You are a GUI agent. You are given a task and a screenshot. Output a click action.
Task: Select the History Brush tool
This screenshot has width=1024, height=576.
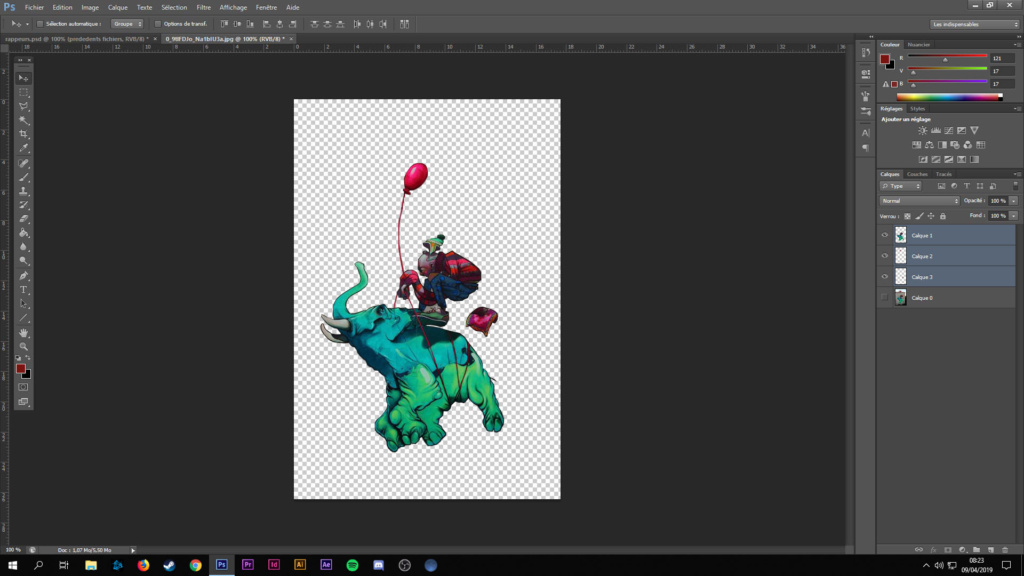click(24, 205)
